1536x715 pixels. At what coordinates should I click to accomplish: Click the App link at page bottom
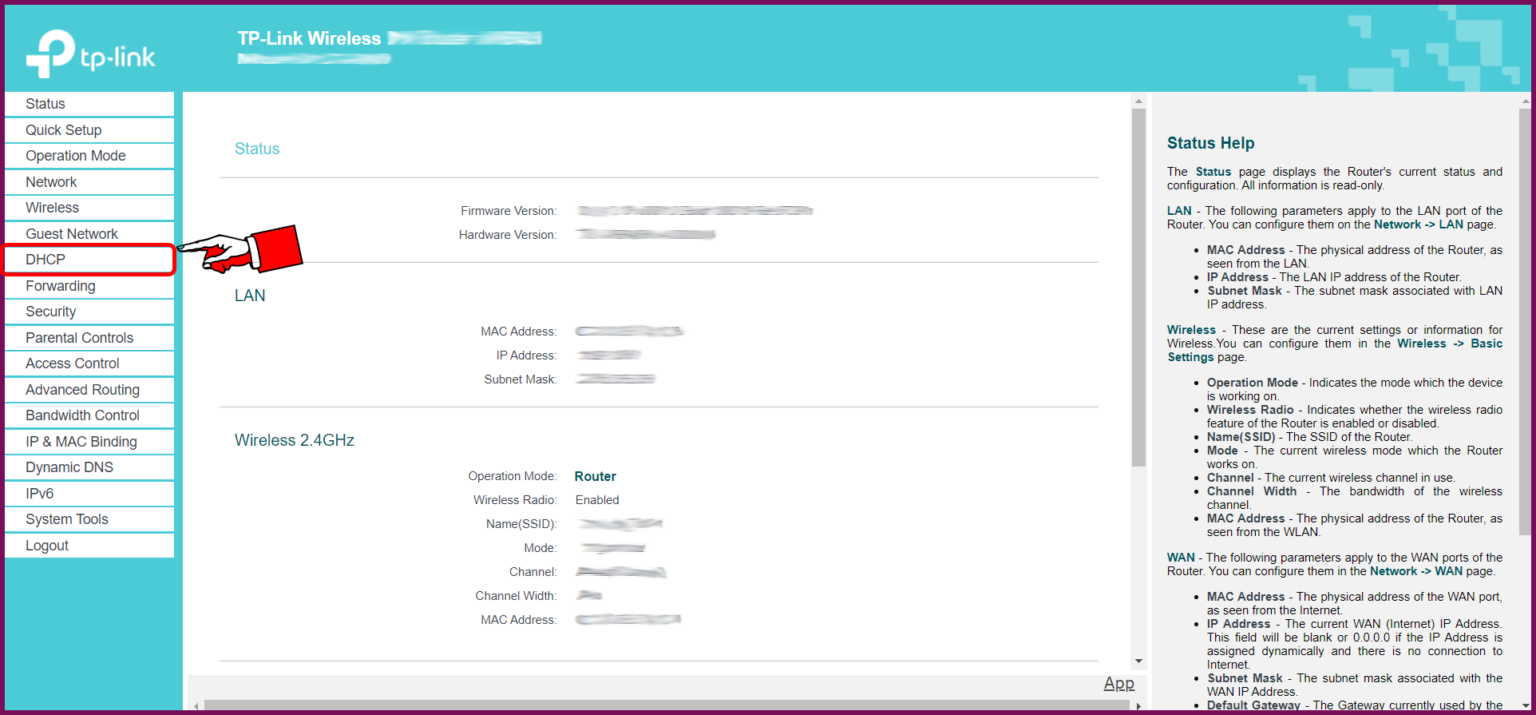(x=1119, y=683)
